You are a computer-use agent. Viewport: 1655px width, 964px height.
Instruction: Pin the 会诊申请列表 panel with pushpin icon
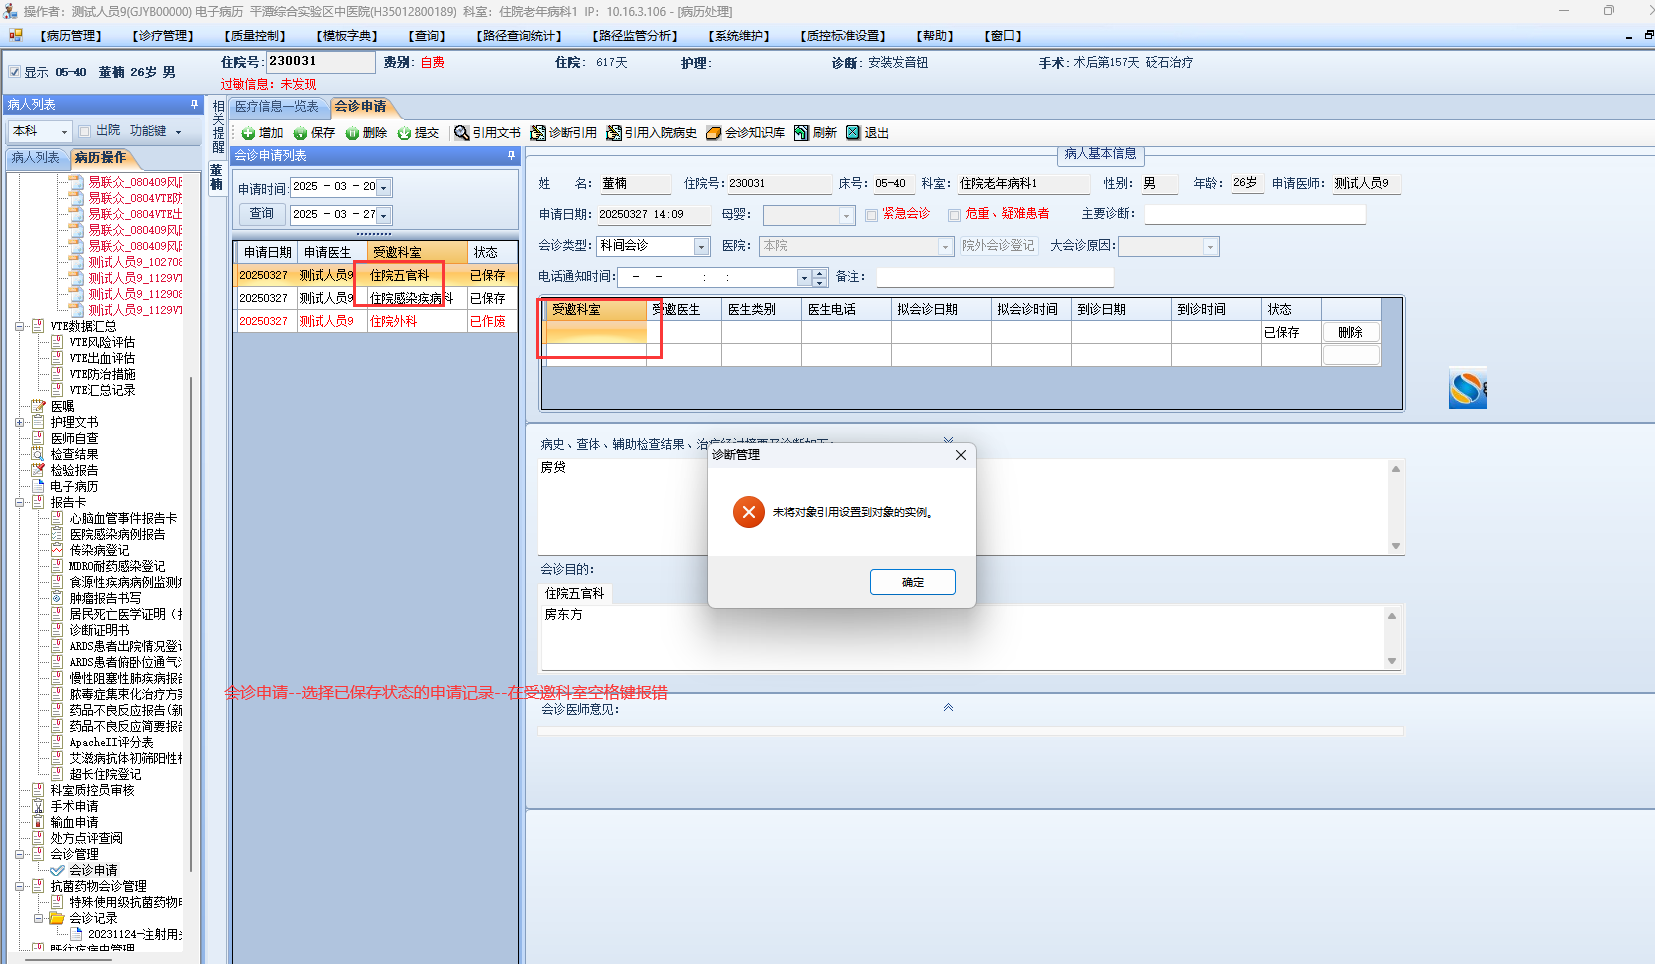(511, 155)
